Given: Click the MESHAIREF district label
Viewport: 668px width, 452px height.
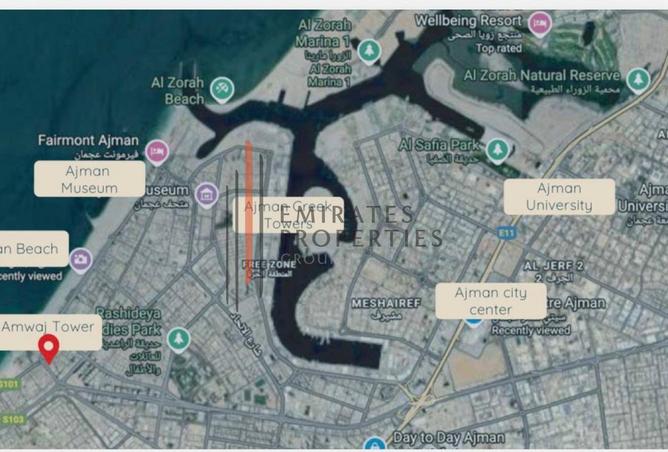Looking at the screenshot, I should pyautogui.click(x=386, y=303).
